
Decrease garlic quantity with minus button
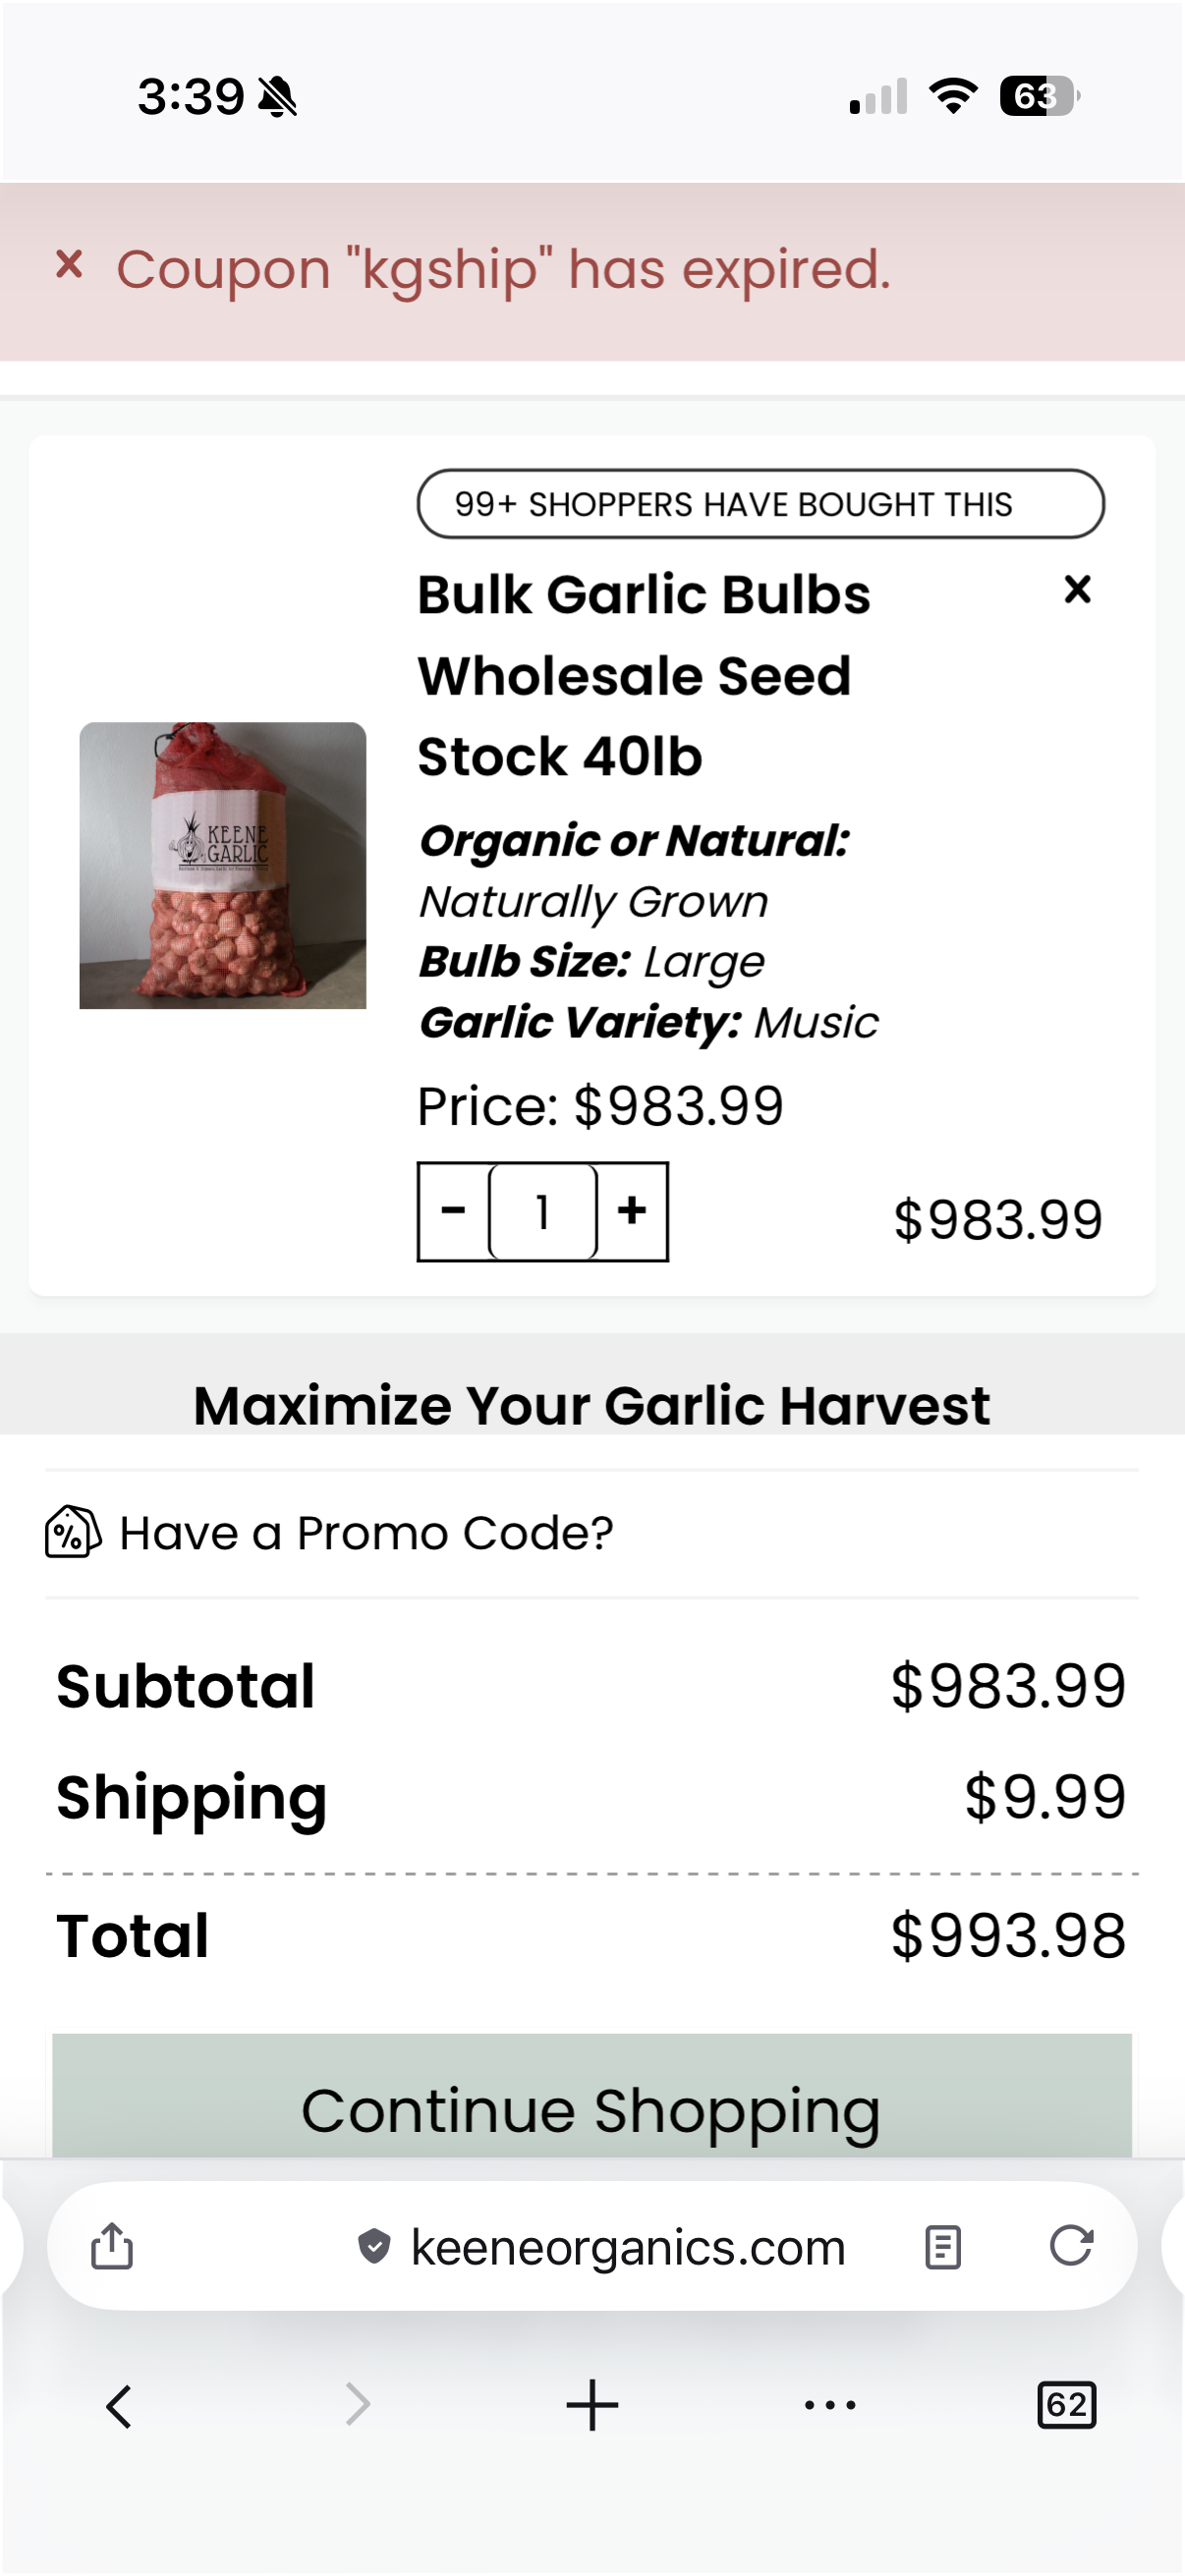(453, 1211)
